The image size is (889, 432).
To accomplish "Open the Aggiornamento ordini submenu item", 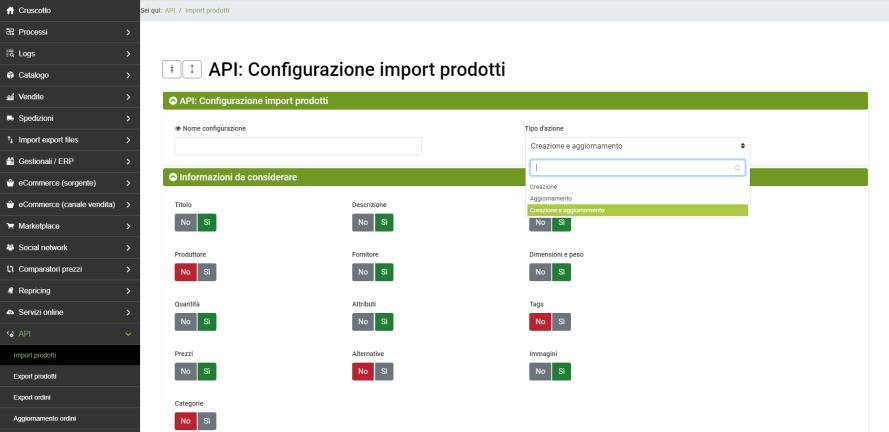I will 70,418.
